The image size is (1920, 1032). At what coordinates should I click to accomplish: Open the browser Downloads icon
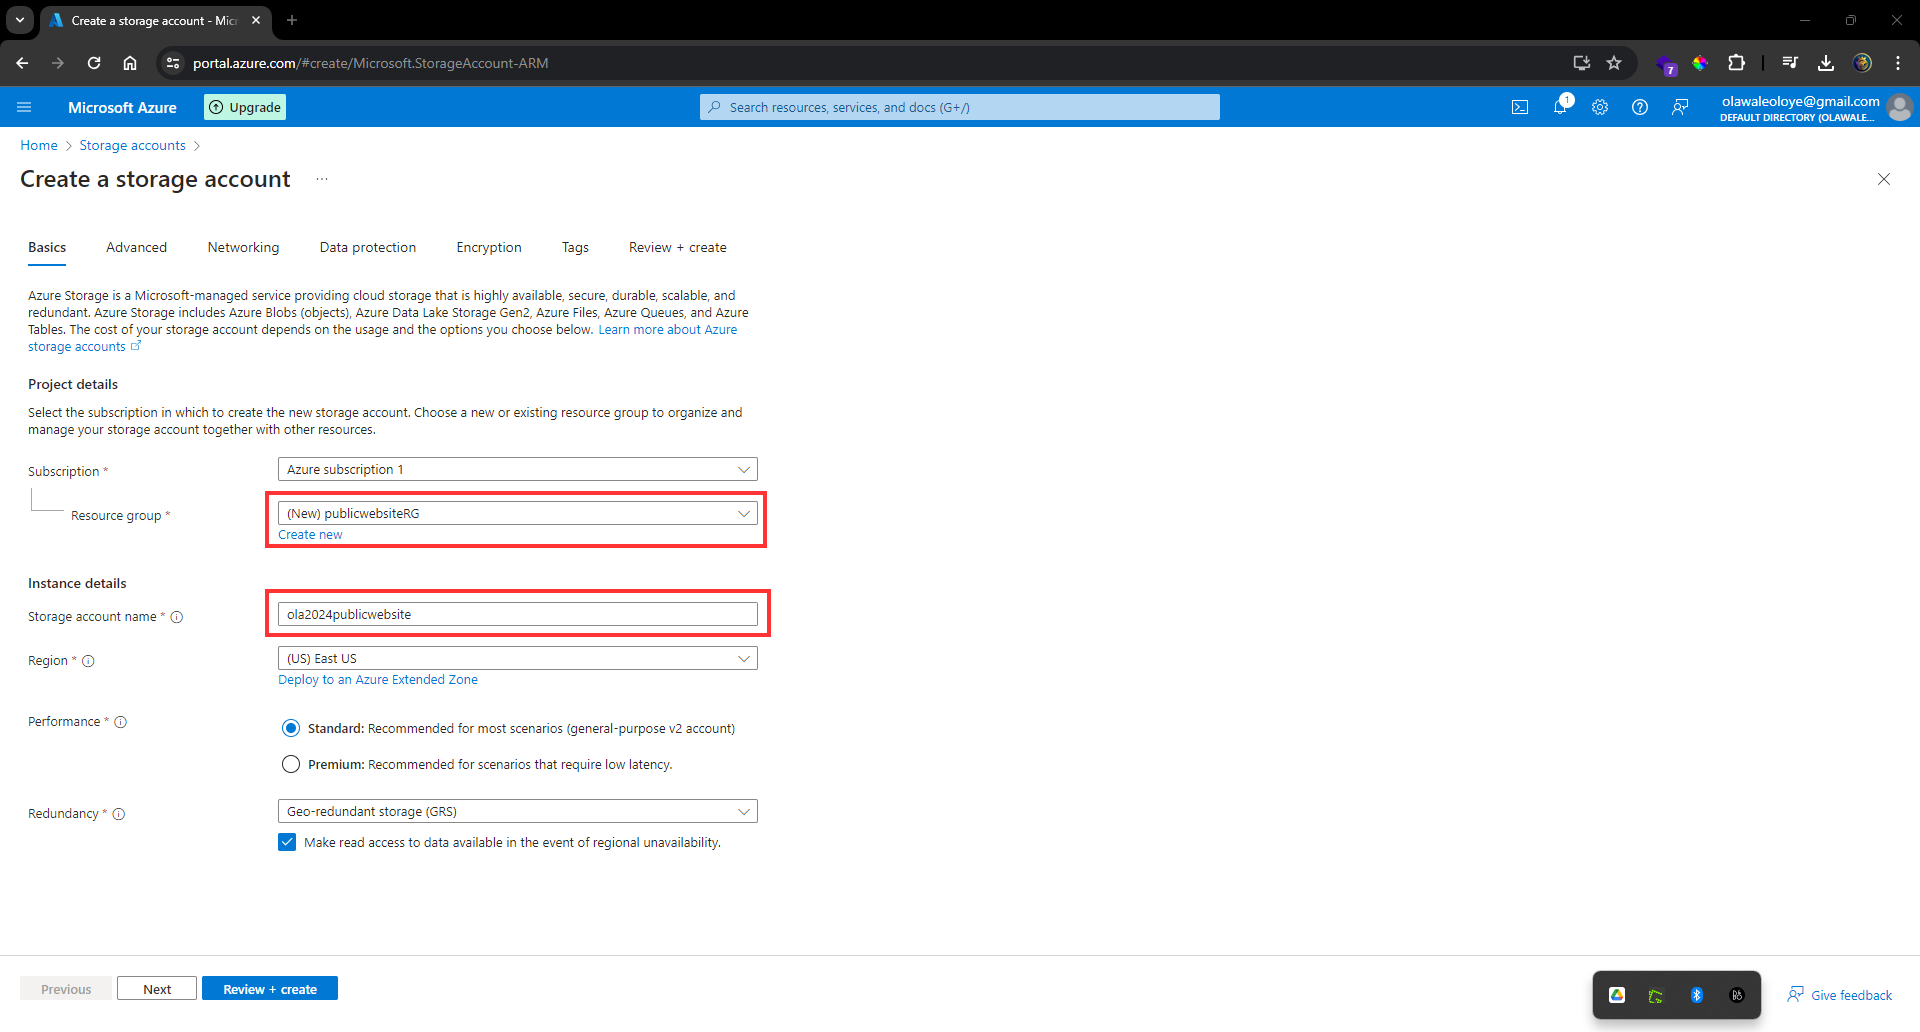(1826, 63)
